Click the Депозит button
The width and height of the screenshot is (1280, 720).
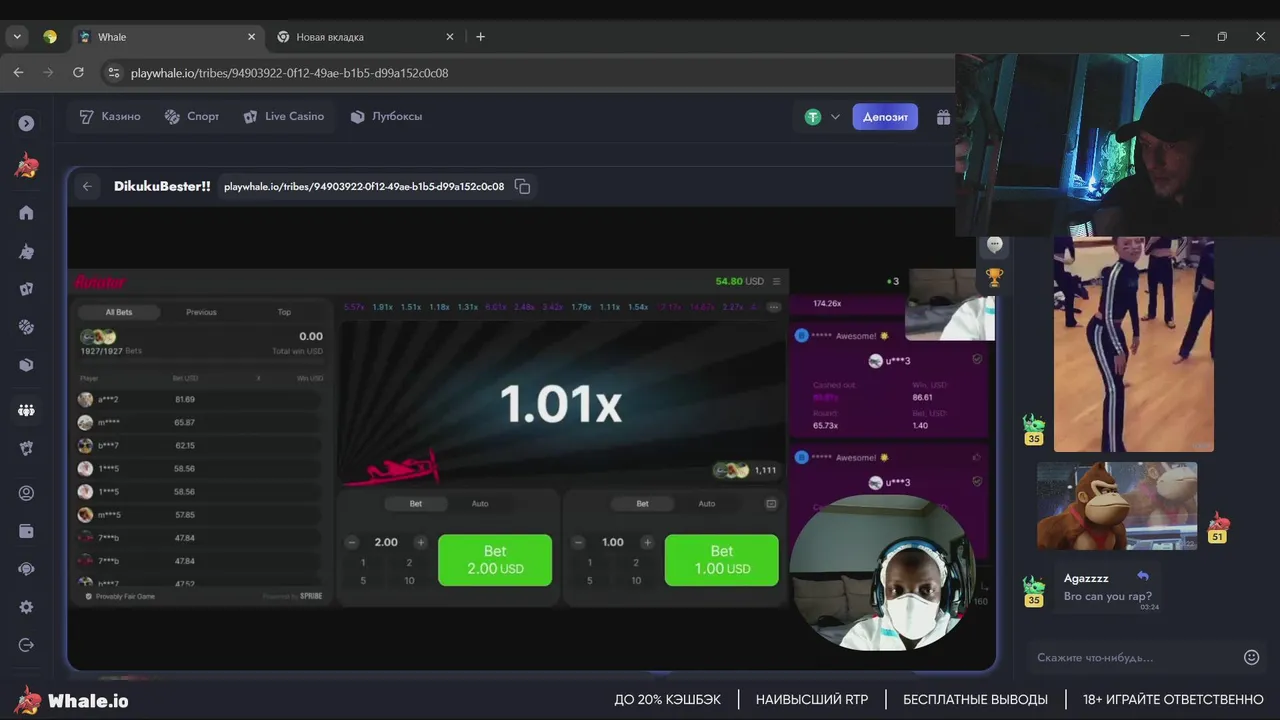pyautogui.click(x=885, y=117)
